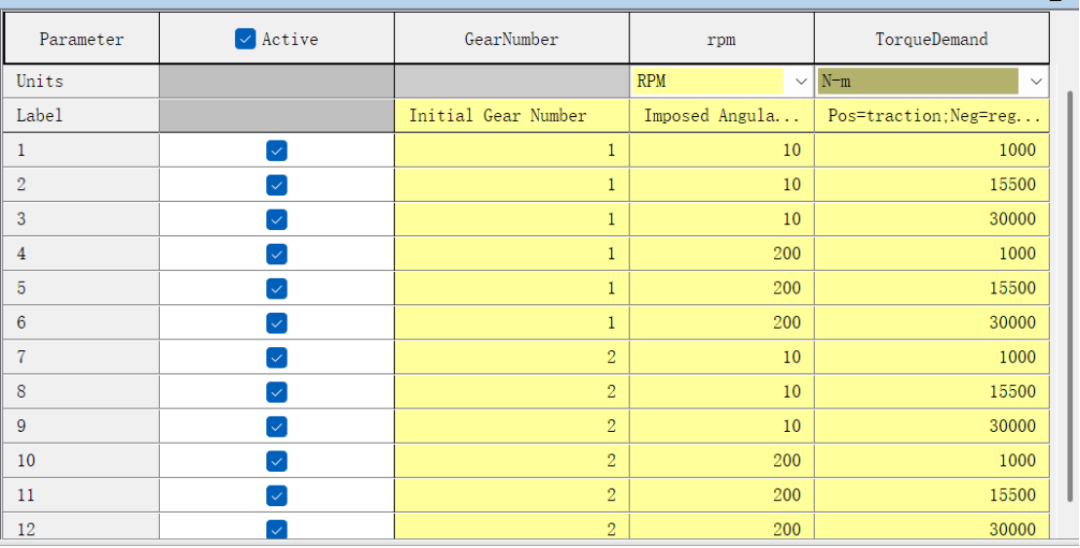Viewport: 1080px width, 548px height.
Task: Edit the Imposed Angula... label cell
Action: tap(721, 116)
